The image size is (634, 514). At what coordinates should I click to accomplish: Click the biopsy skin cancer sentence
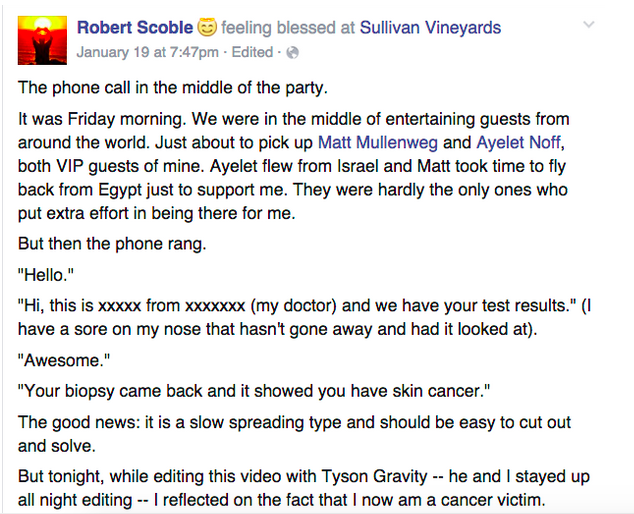[254, 391]
